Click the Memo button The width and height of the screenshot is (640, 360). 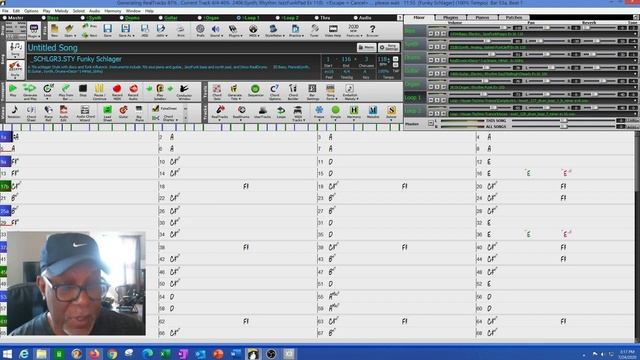[366, 47]
